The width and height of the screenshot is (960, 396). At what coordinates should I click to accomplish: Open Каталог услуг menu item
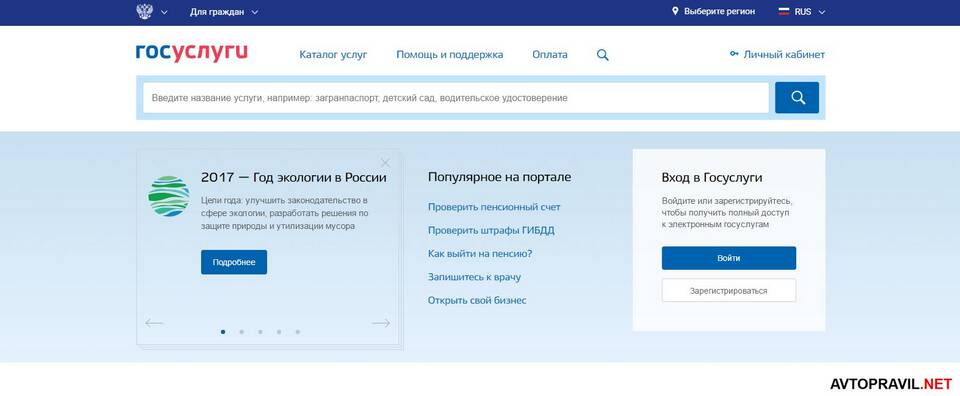(333, 54)
